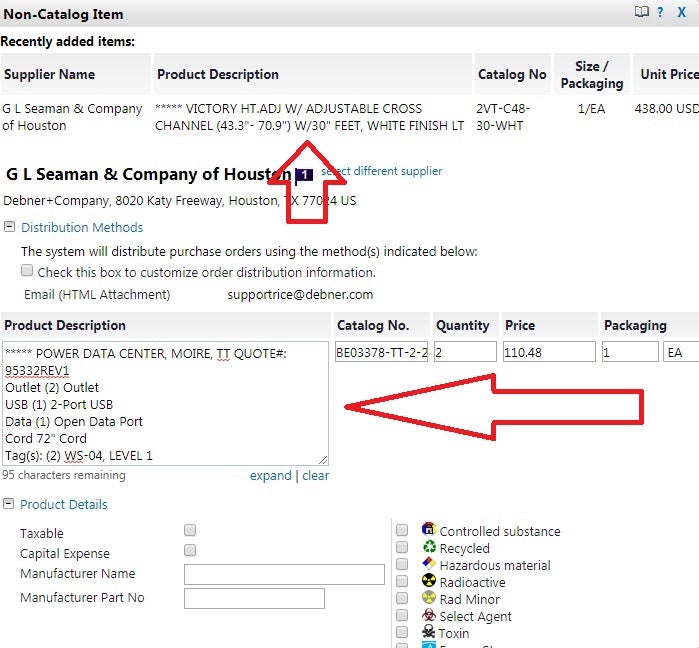Click the EA packaging unit field

point(681,352)
